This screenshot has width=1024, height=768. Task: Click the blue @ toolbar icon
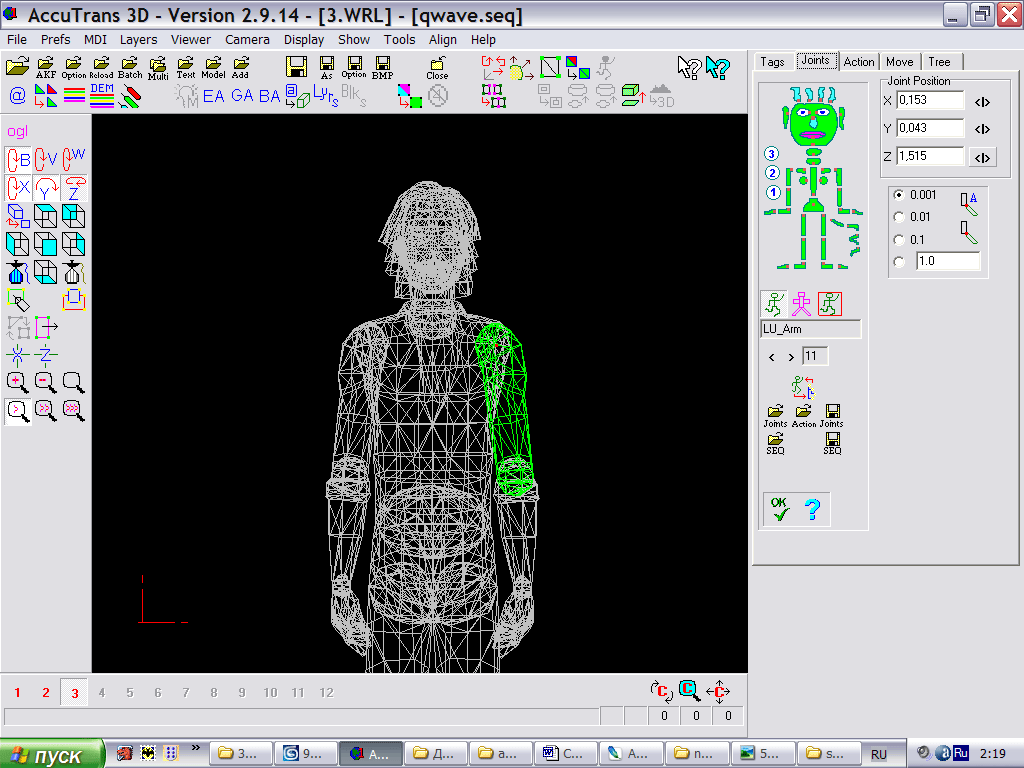coord(18,96)
